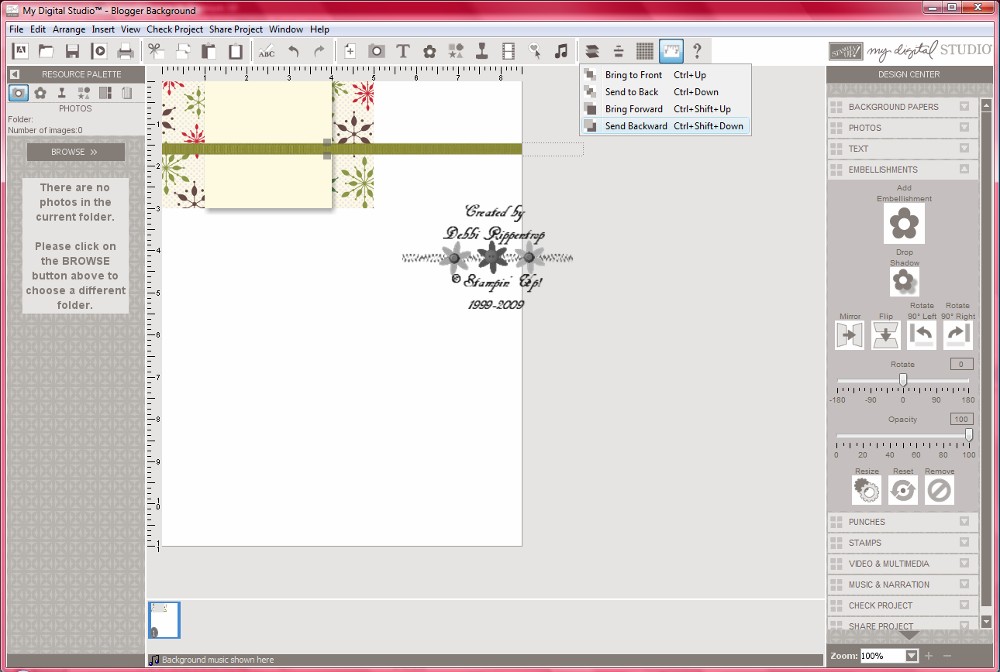Switch Resource Palette to Photos camera view
This screenshot has height=672, width=1000.
(18, 93)
